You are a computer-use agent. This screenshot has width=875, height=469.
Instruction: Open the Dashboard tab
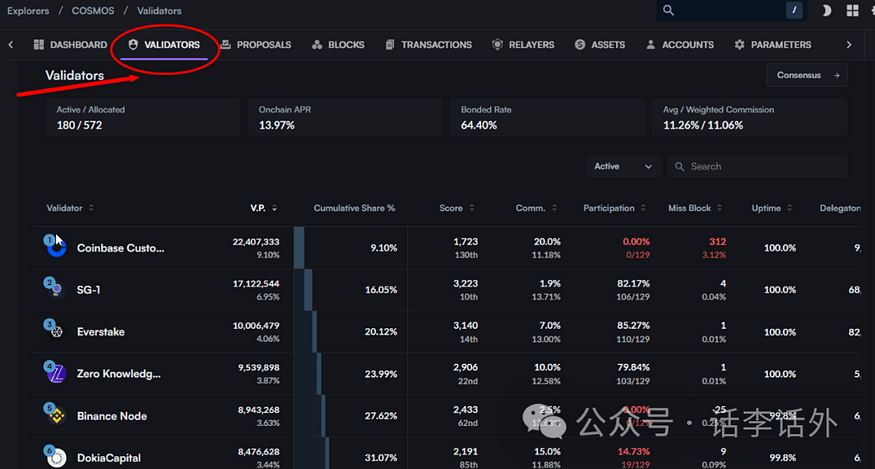coord(70,45)
